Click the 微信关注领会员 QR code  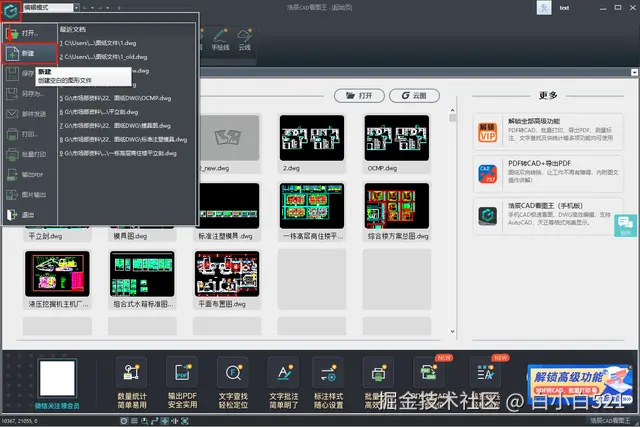tap(57, 378)
